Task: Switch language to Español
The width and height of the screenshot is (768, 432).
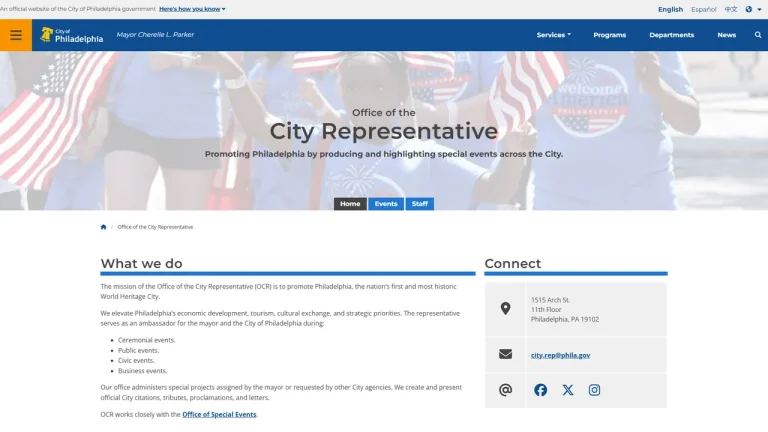Action: click(x=703, y=9)
